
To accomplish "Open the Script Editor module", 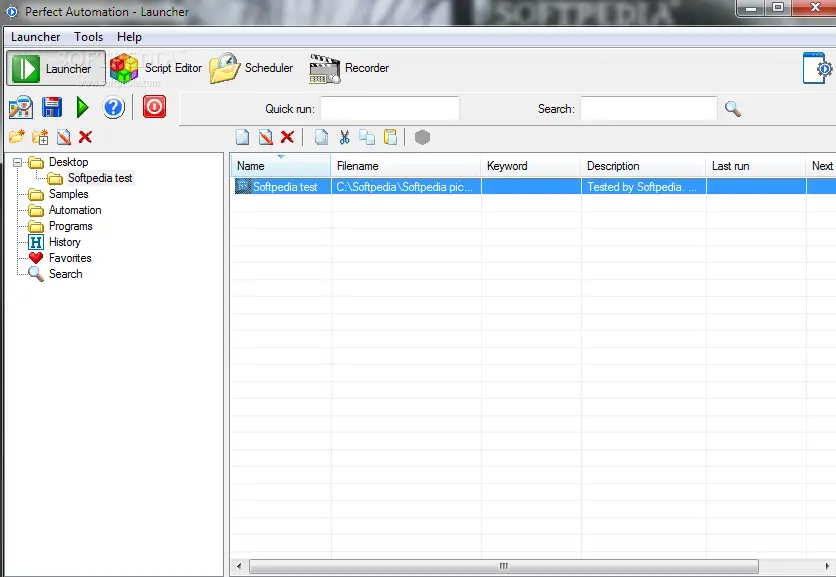I will 156,68.
